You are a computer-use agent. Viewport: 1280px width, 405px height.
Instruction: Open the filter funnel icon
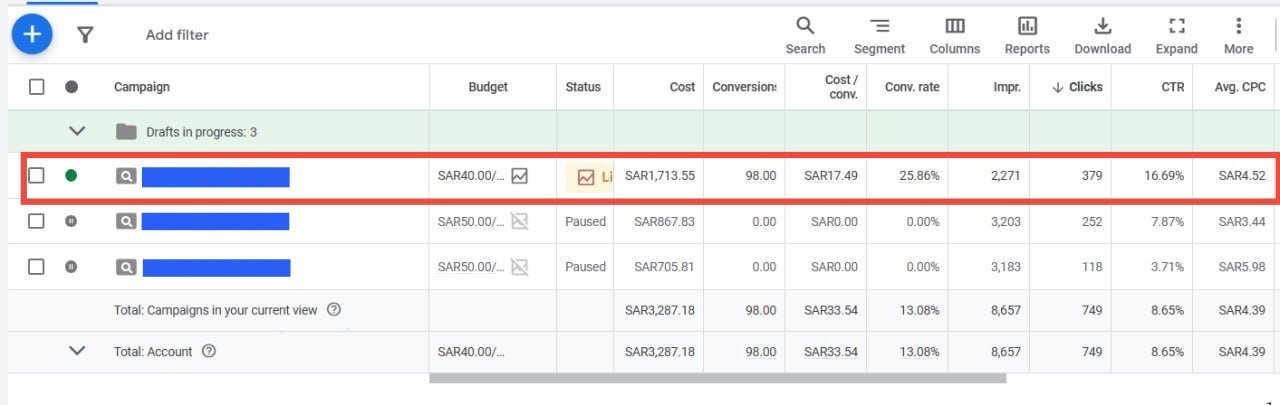[85, 35]
